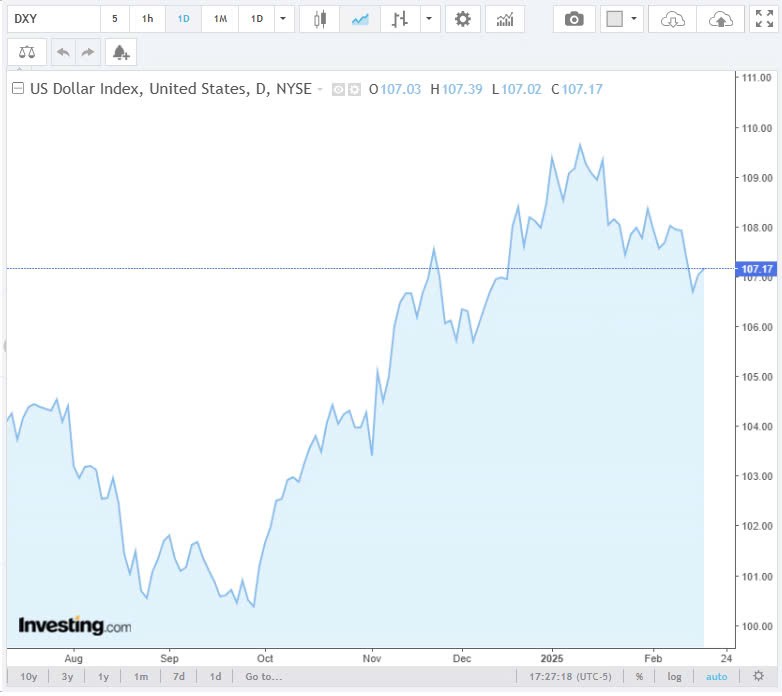Toggle percentage scale mode
This screenshot has width=782, height=696.
pyautogui.click(x=639, y=677)
